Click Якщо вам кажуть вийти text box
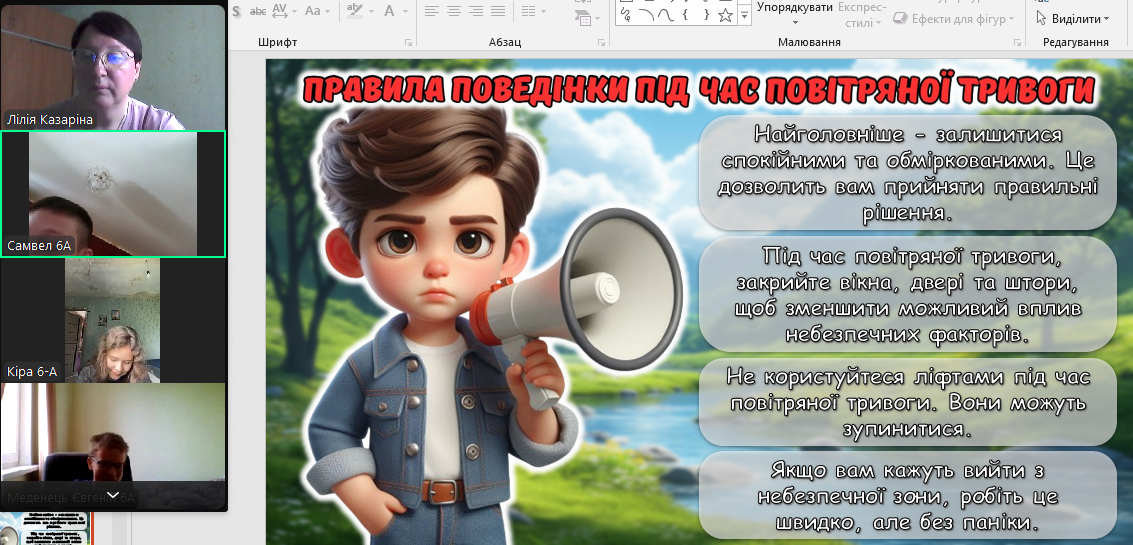 908,496
